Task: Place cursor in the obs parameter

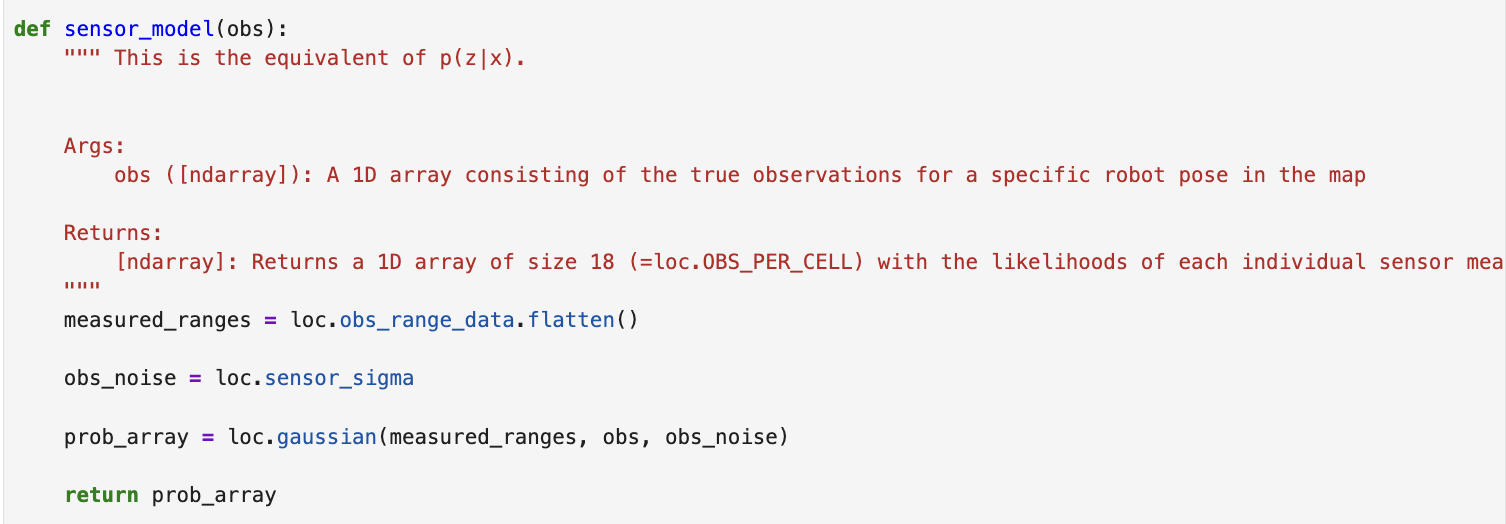Action: click(x=239, y=29)
